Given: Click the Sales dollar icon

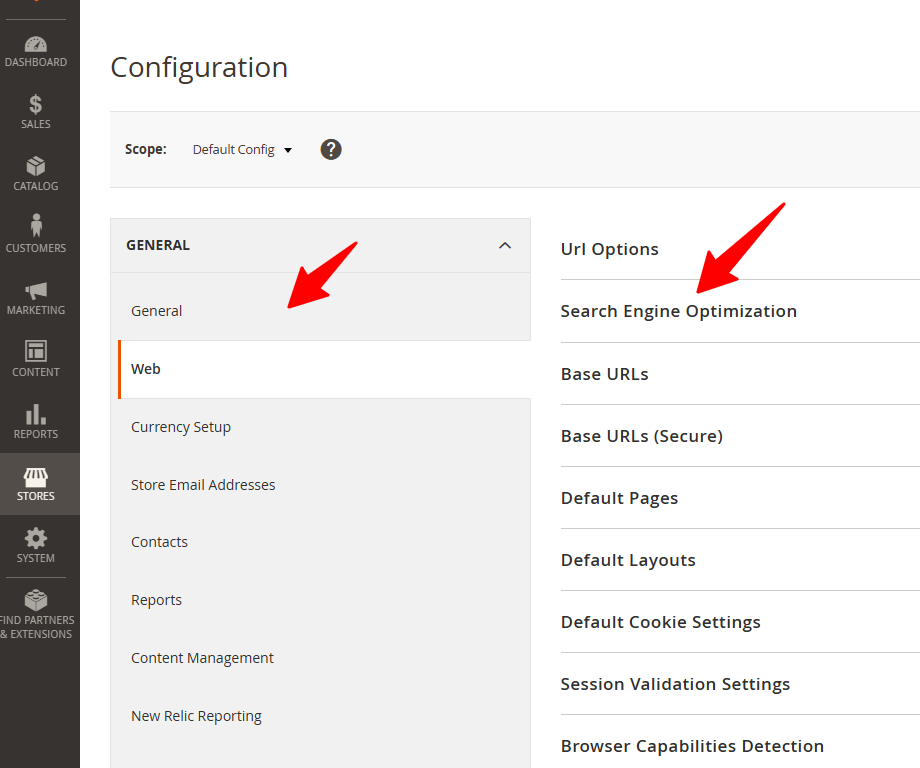Looking at the screenshot, I should 36,105.
